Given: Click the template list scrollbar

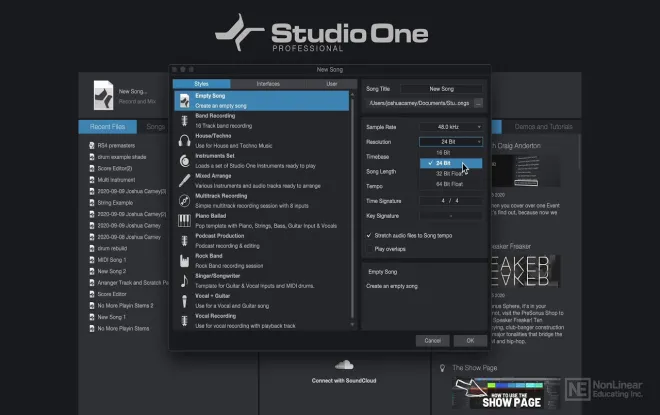Looking at the screenshot, I should [x=352, y=208].
